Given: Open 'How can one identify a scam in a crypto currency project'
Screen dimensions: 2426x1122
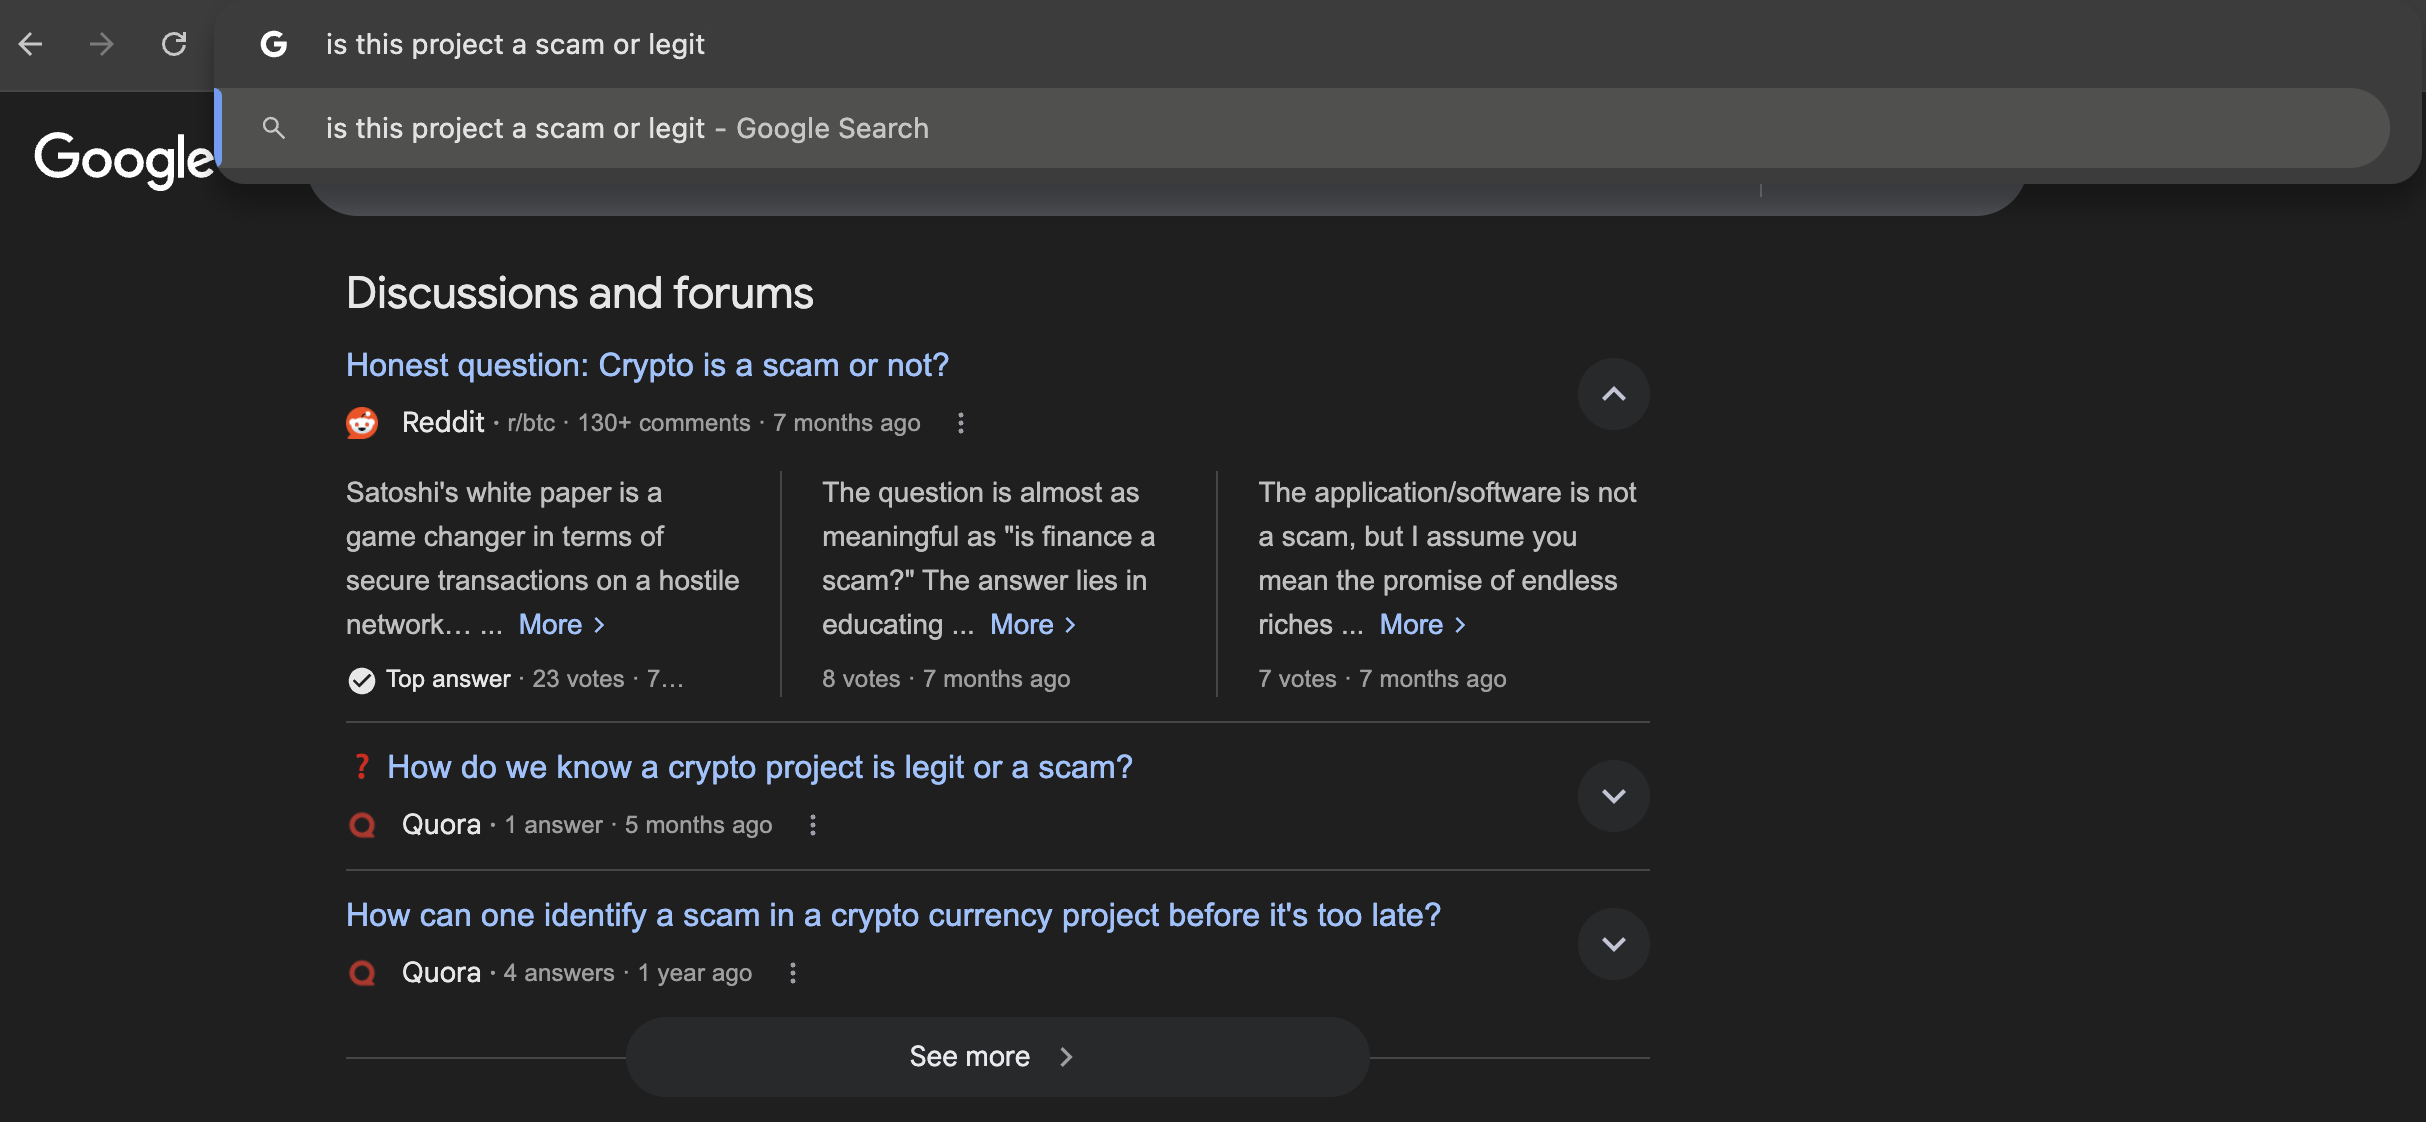Looking at the screenshot, I should [x=893, y=915].
